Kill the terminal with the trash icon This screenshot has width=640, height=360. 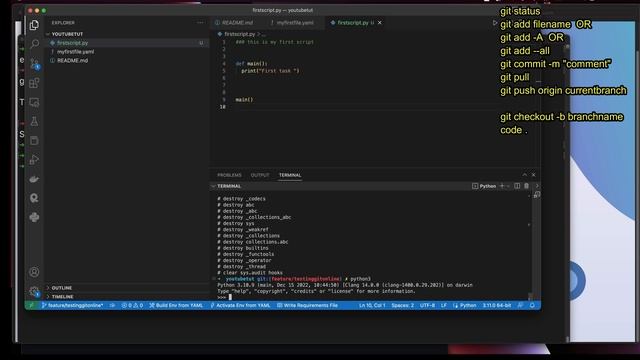(527, 186)
